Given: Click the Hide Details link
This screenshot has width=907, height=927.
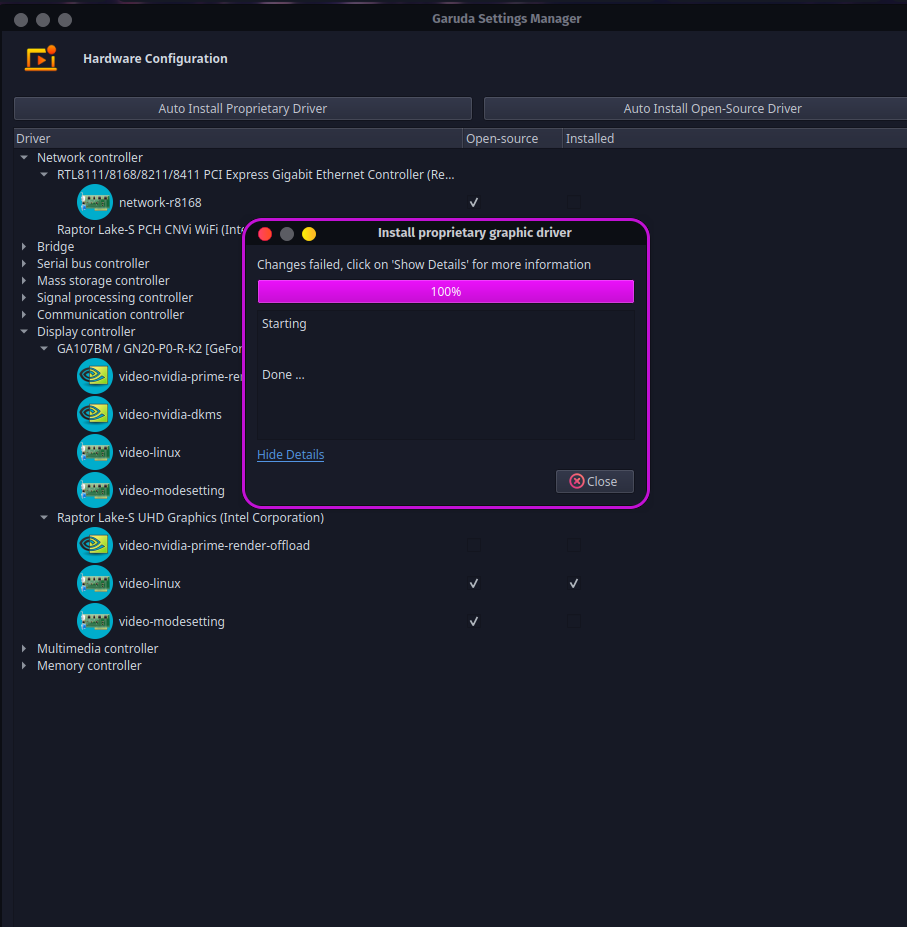Looking at the screenshot, I should (290, 454).
